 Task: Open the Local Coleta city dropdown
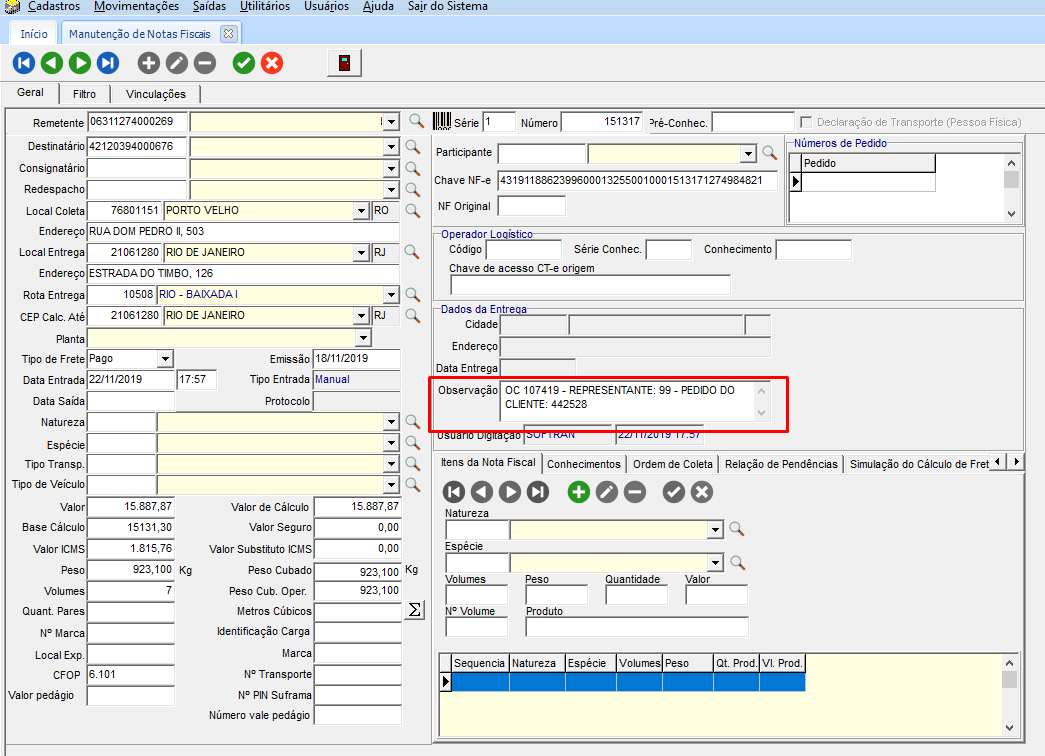pyautogui.click(x=361, y=211)
